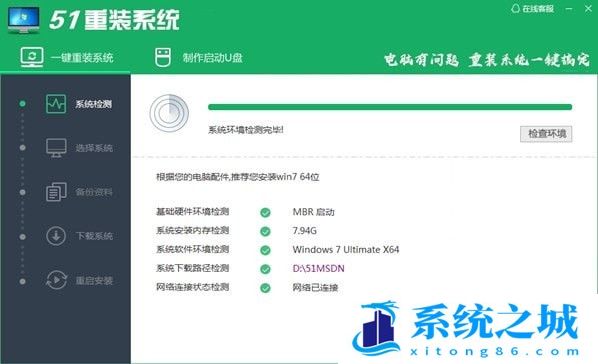Click the MBR 启动 value

pos(313,212)
